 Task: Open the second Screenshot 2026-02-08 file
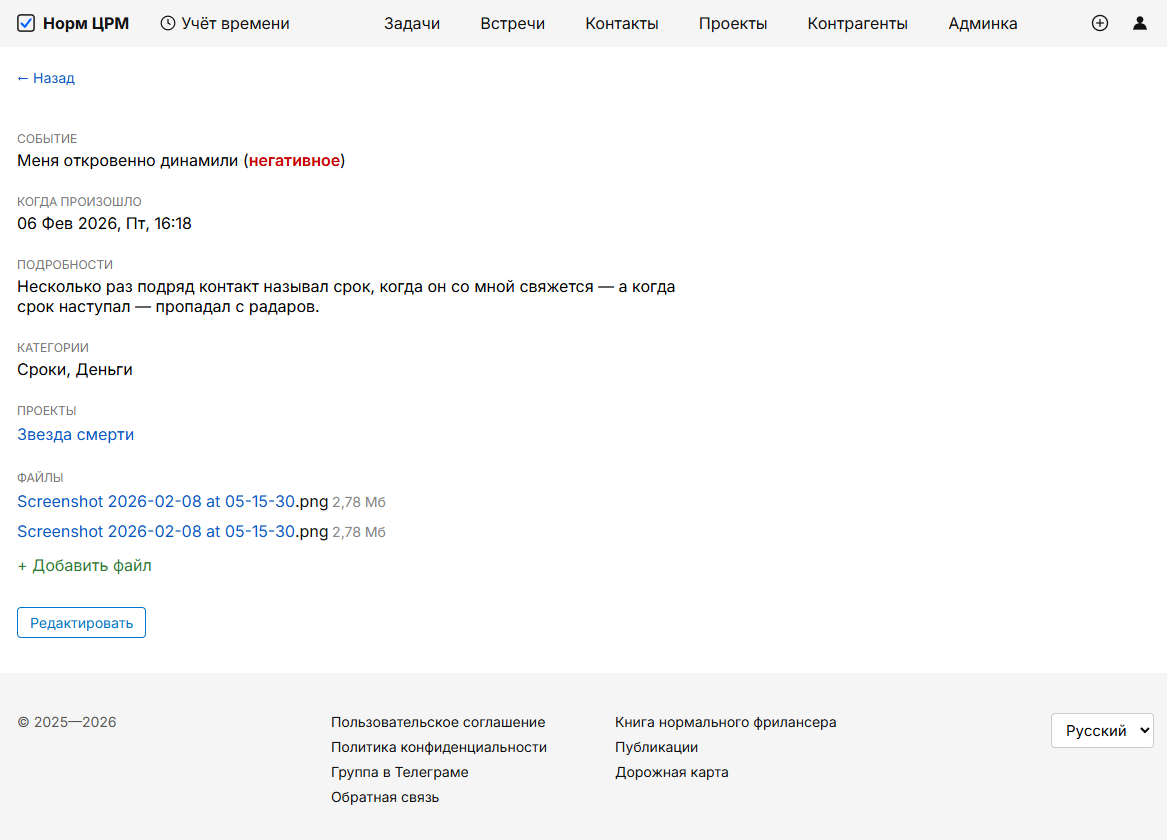(x=156, y=532)
